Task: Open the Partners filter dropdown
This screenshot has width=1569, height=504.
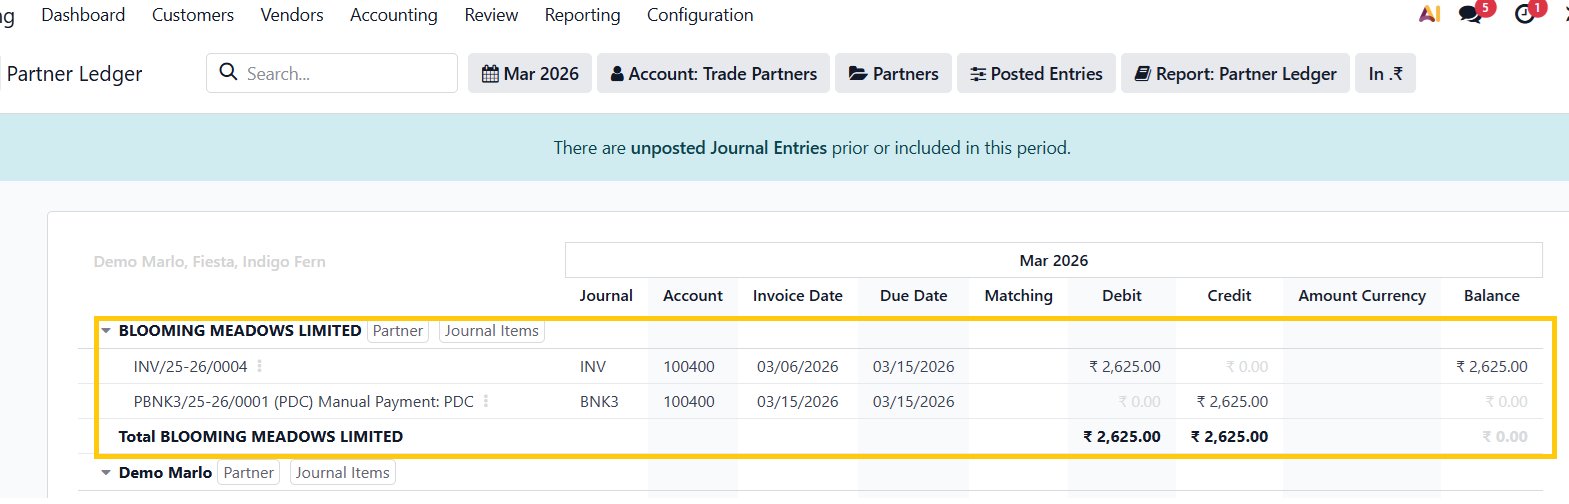Action: pos(893,74)
